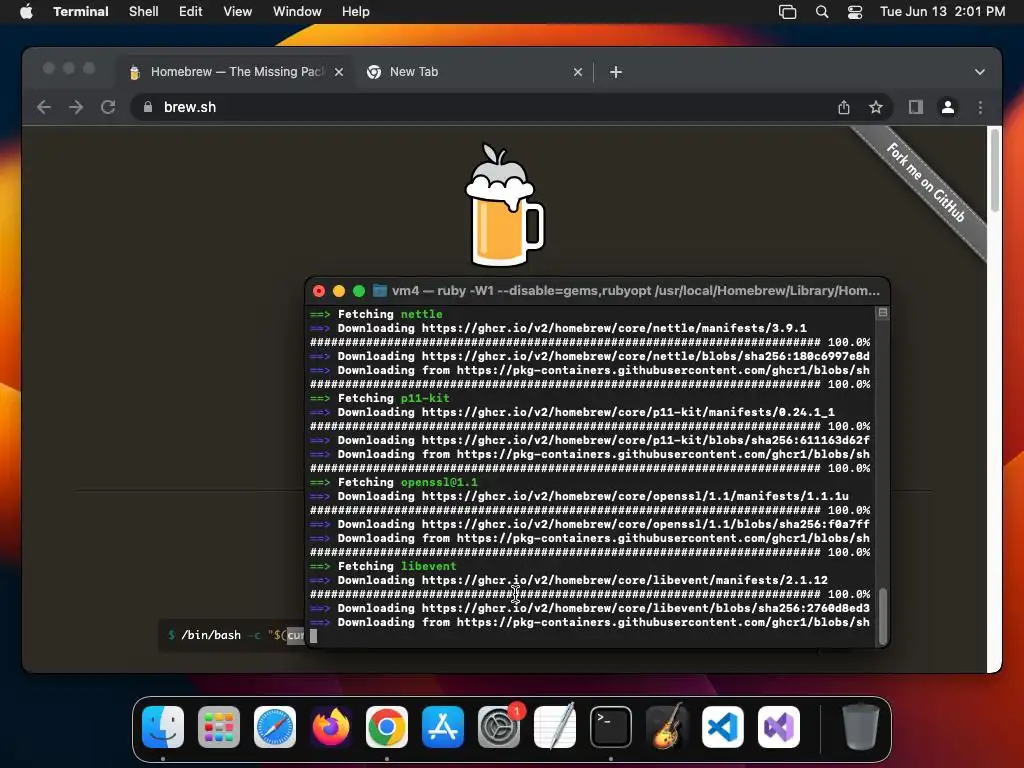Go back in Chrome
The image size is (1024, 768).
pos(44,107)
